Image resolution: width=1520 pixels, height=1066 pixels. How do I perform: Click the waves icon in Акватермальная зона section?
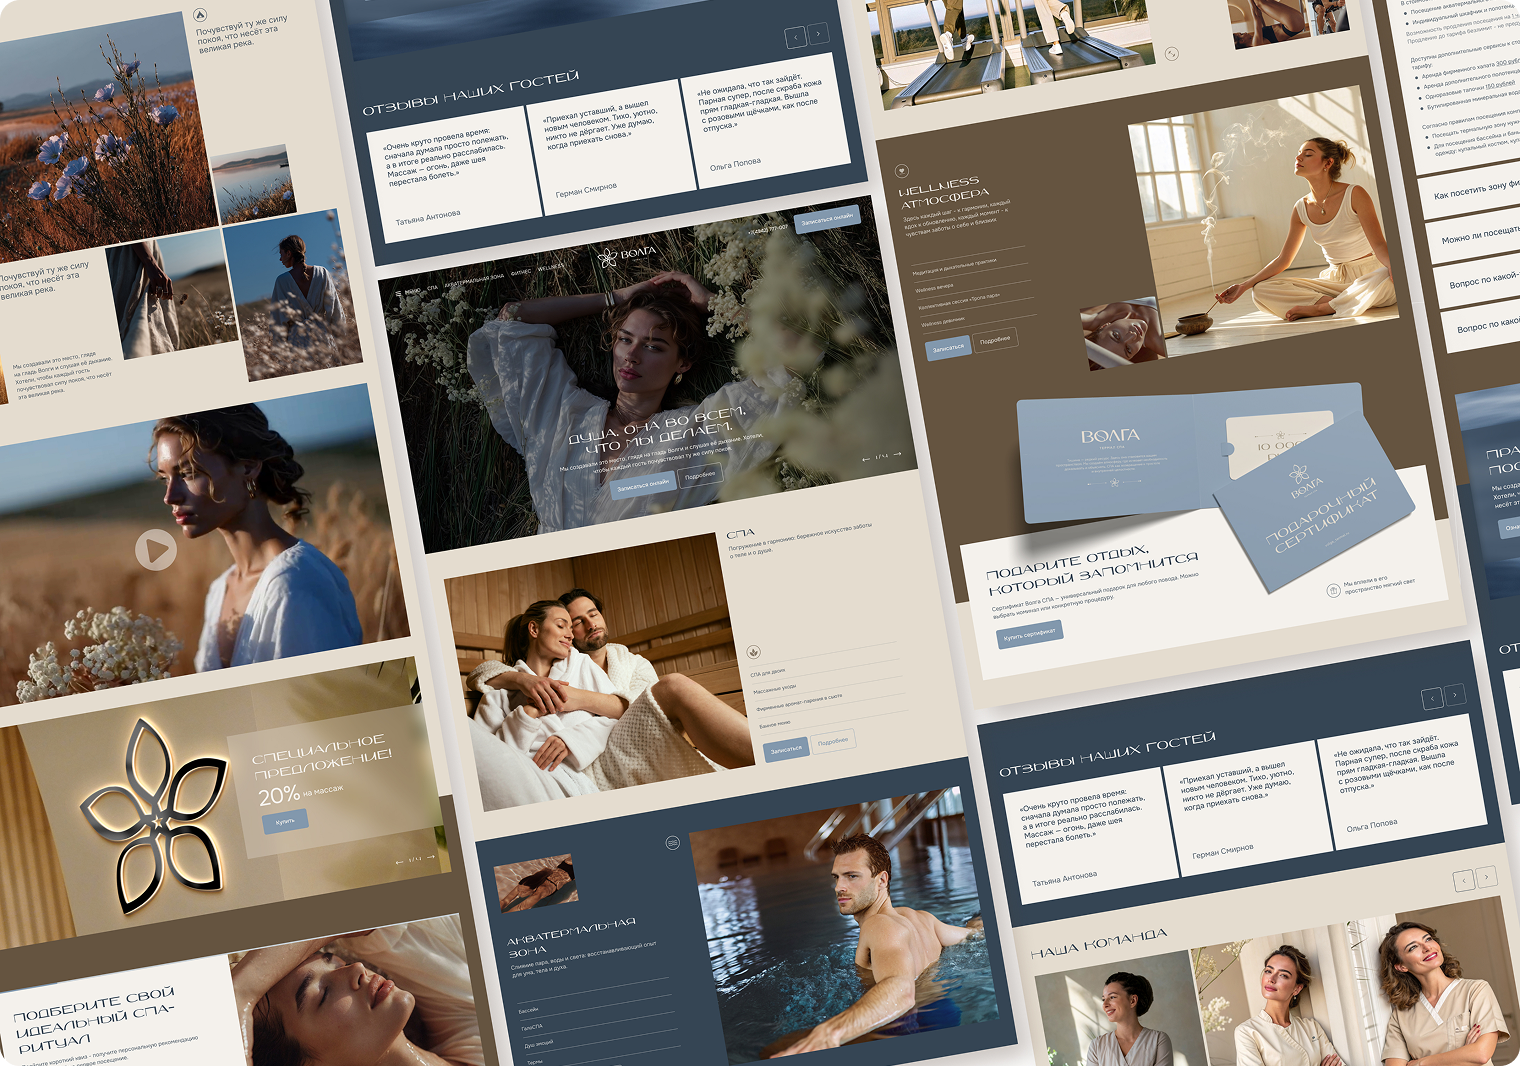tap(672, 843)
